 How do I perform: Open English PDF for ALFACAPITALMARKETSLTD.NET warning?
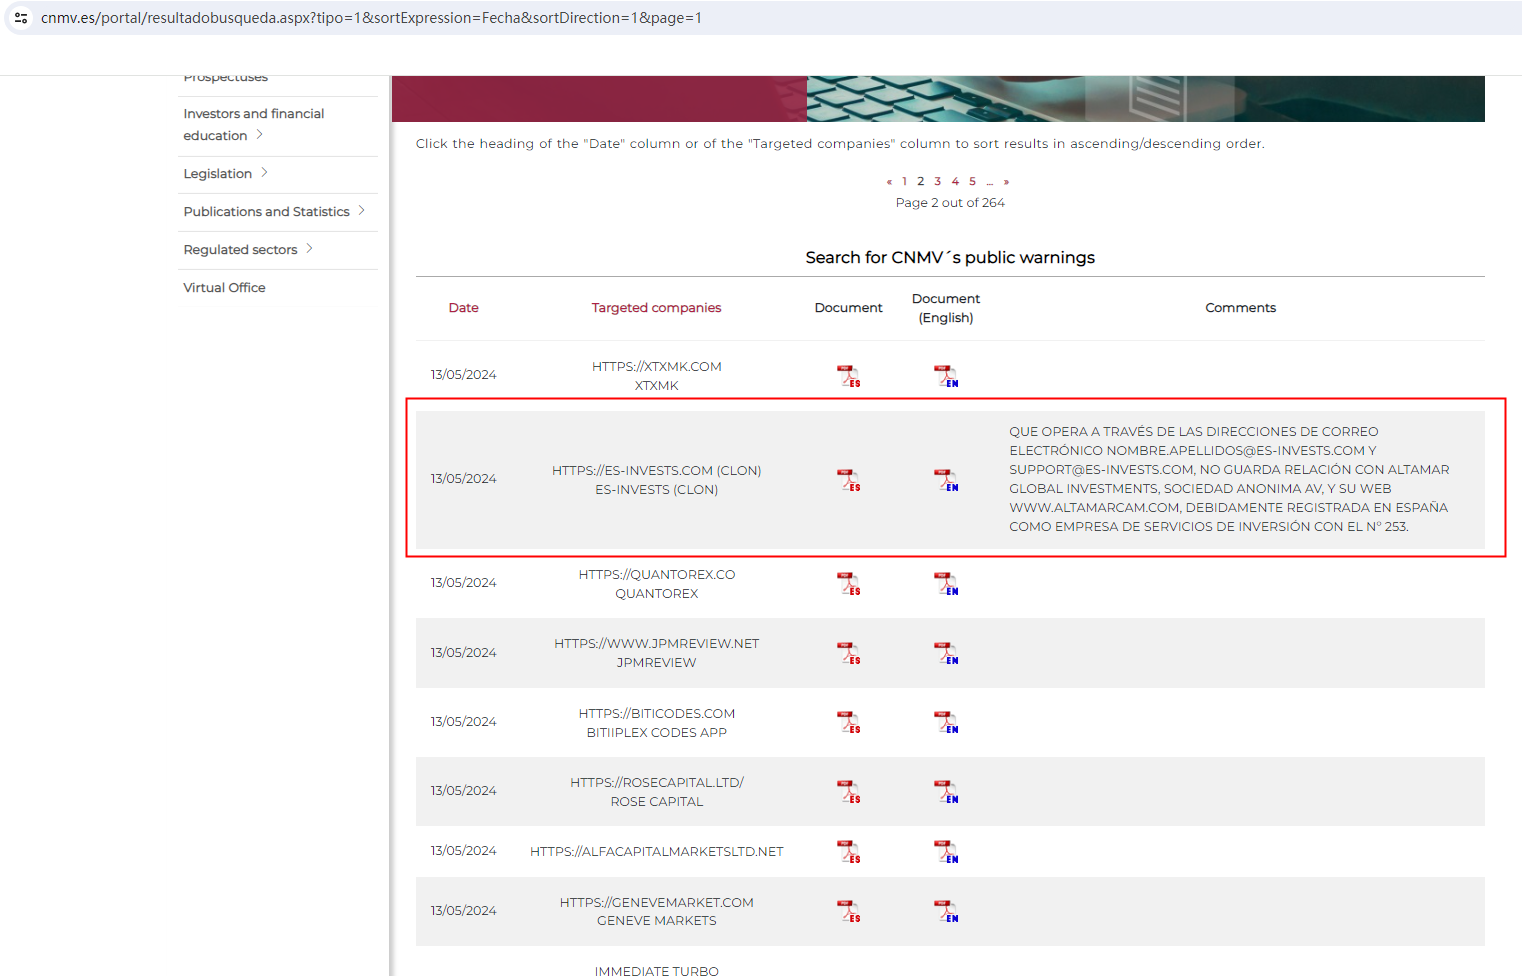point(945,851)
